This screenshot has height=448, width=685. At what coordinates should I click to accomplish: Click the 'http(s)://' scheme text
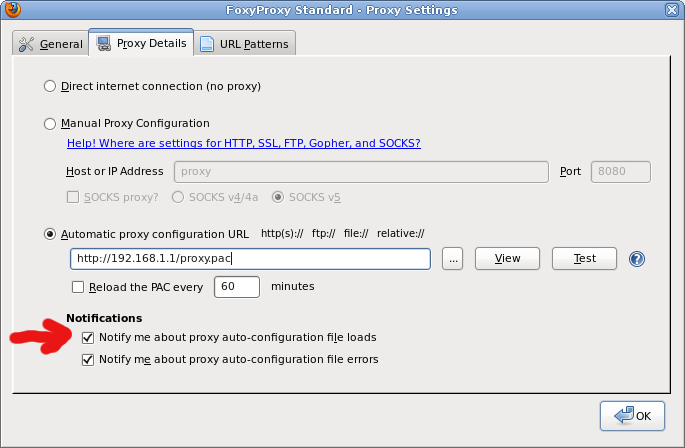(282, 234)
